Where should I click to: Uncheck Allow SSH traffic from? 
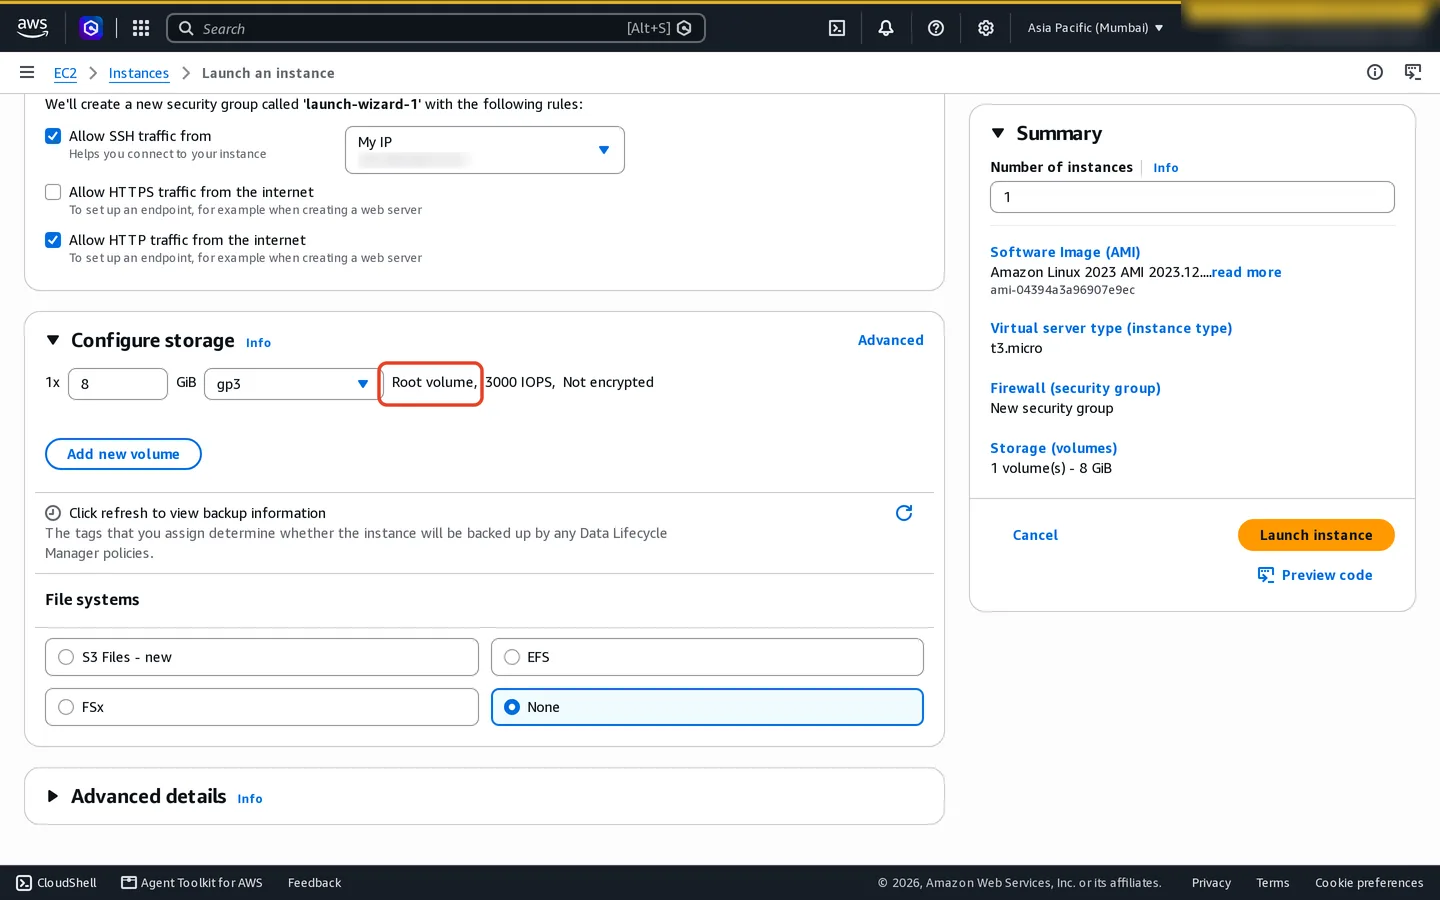[x=53, y=136]
